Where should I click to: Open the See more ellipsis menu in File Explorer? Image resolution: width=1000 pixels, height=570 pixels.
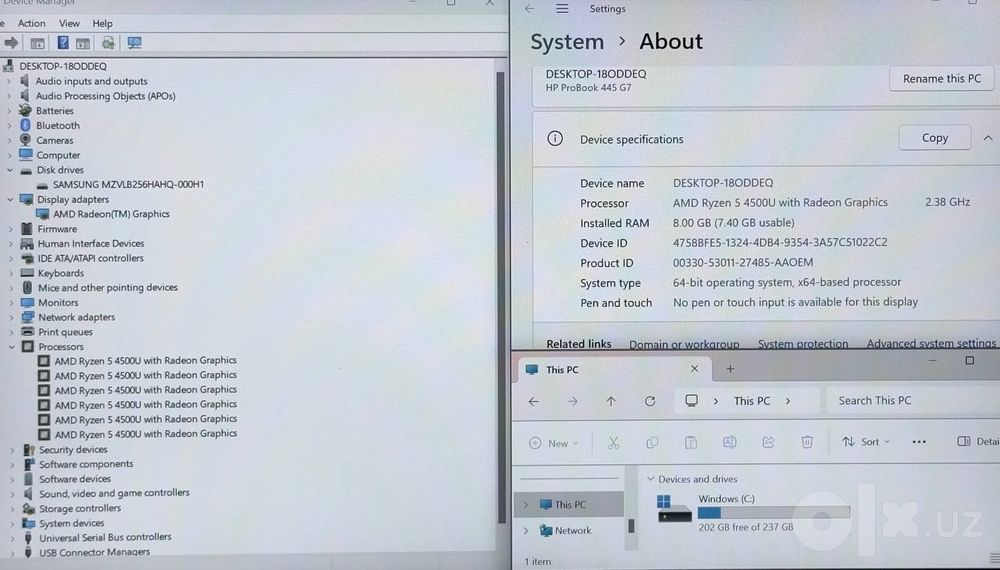click(919, 442)
